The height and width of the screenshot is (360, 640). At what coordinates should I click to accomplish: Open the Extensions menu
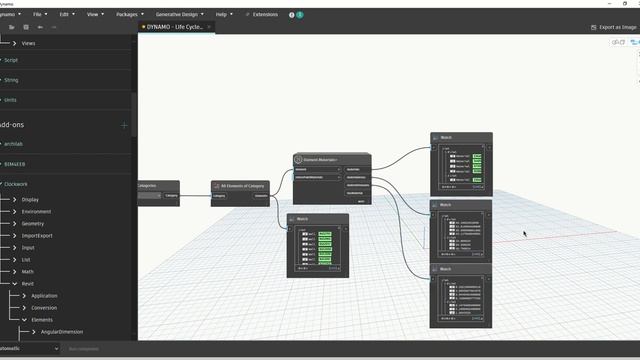click(262, 14)
